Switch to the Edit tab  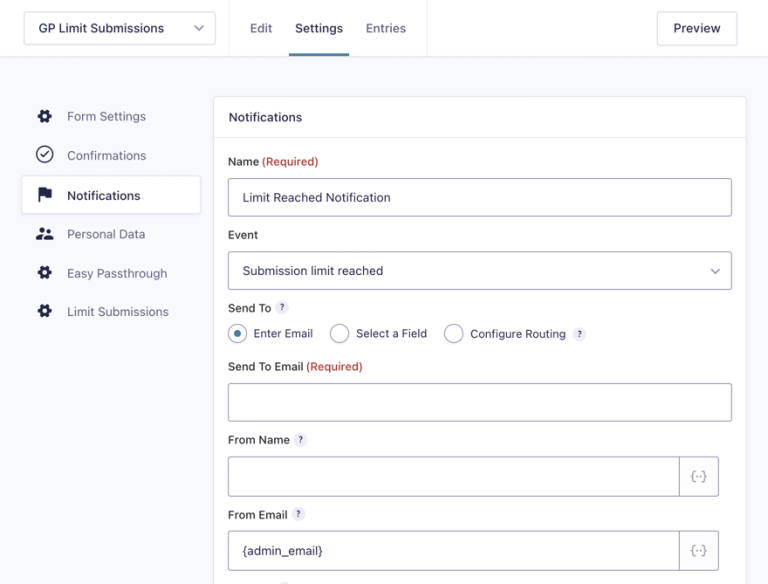(x=261, y=28)
